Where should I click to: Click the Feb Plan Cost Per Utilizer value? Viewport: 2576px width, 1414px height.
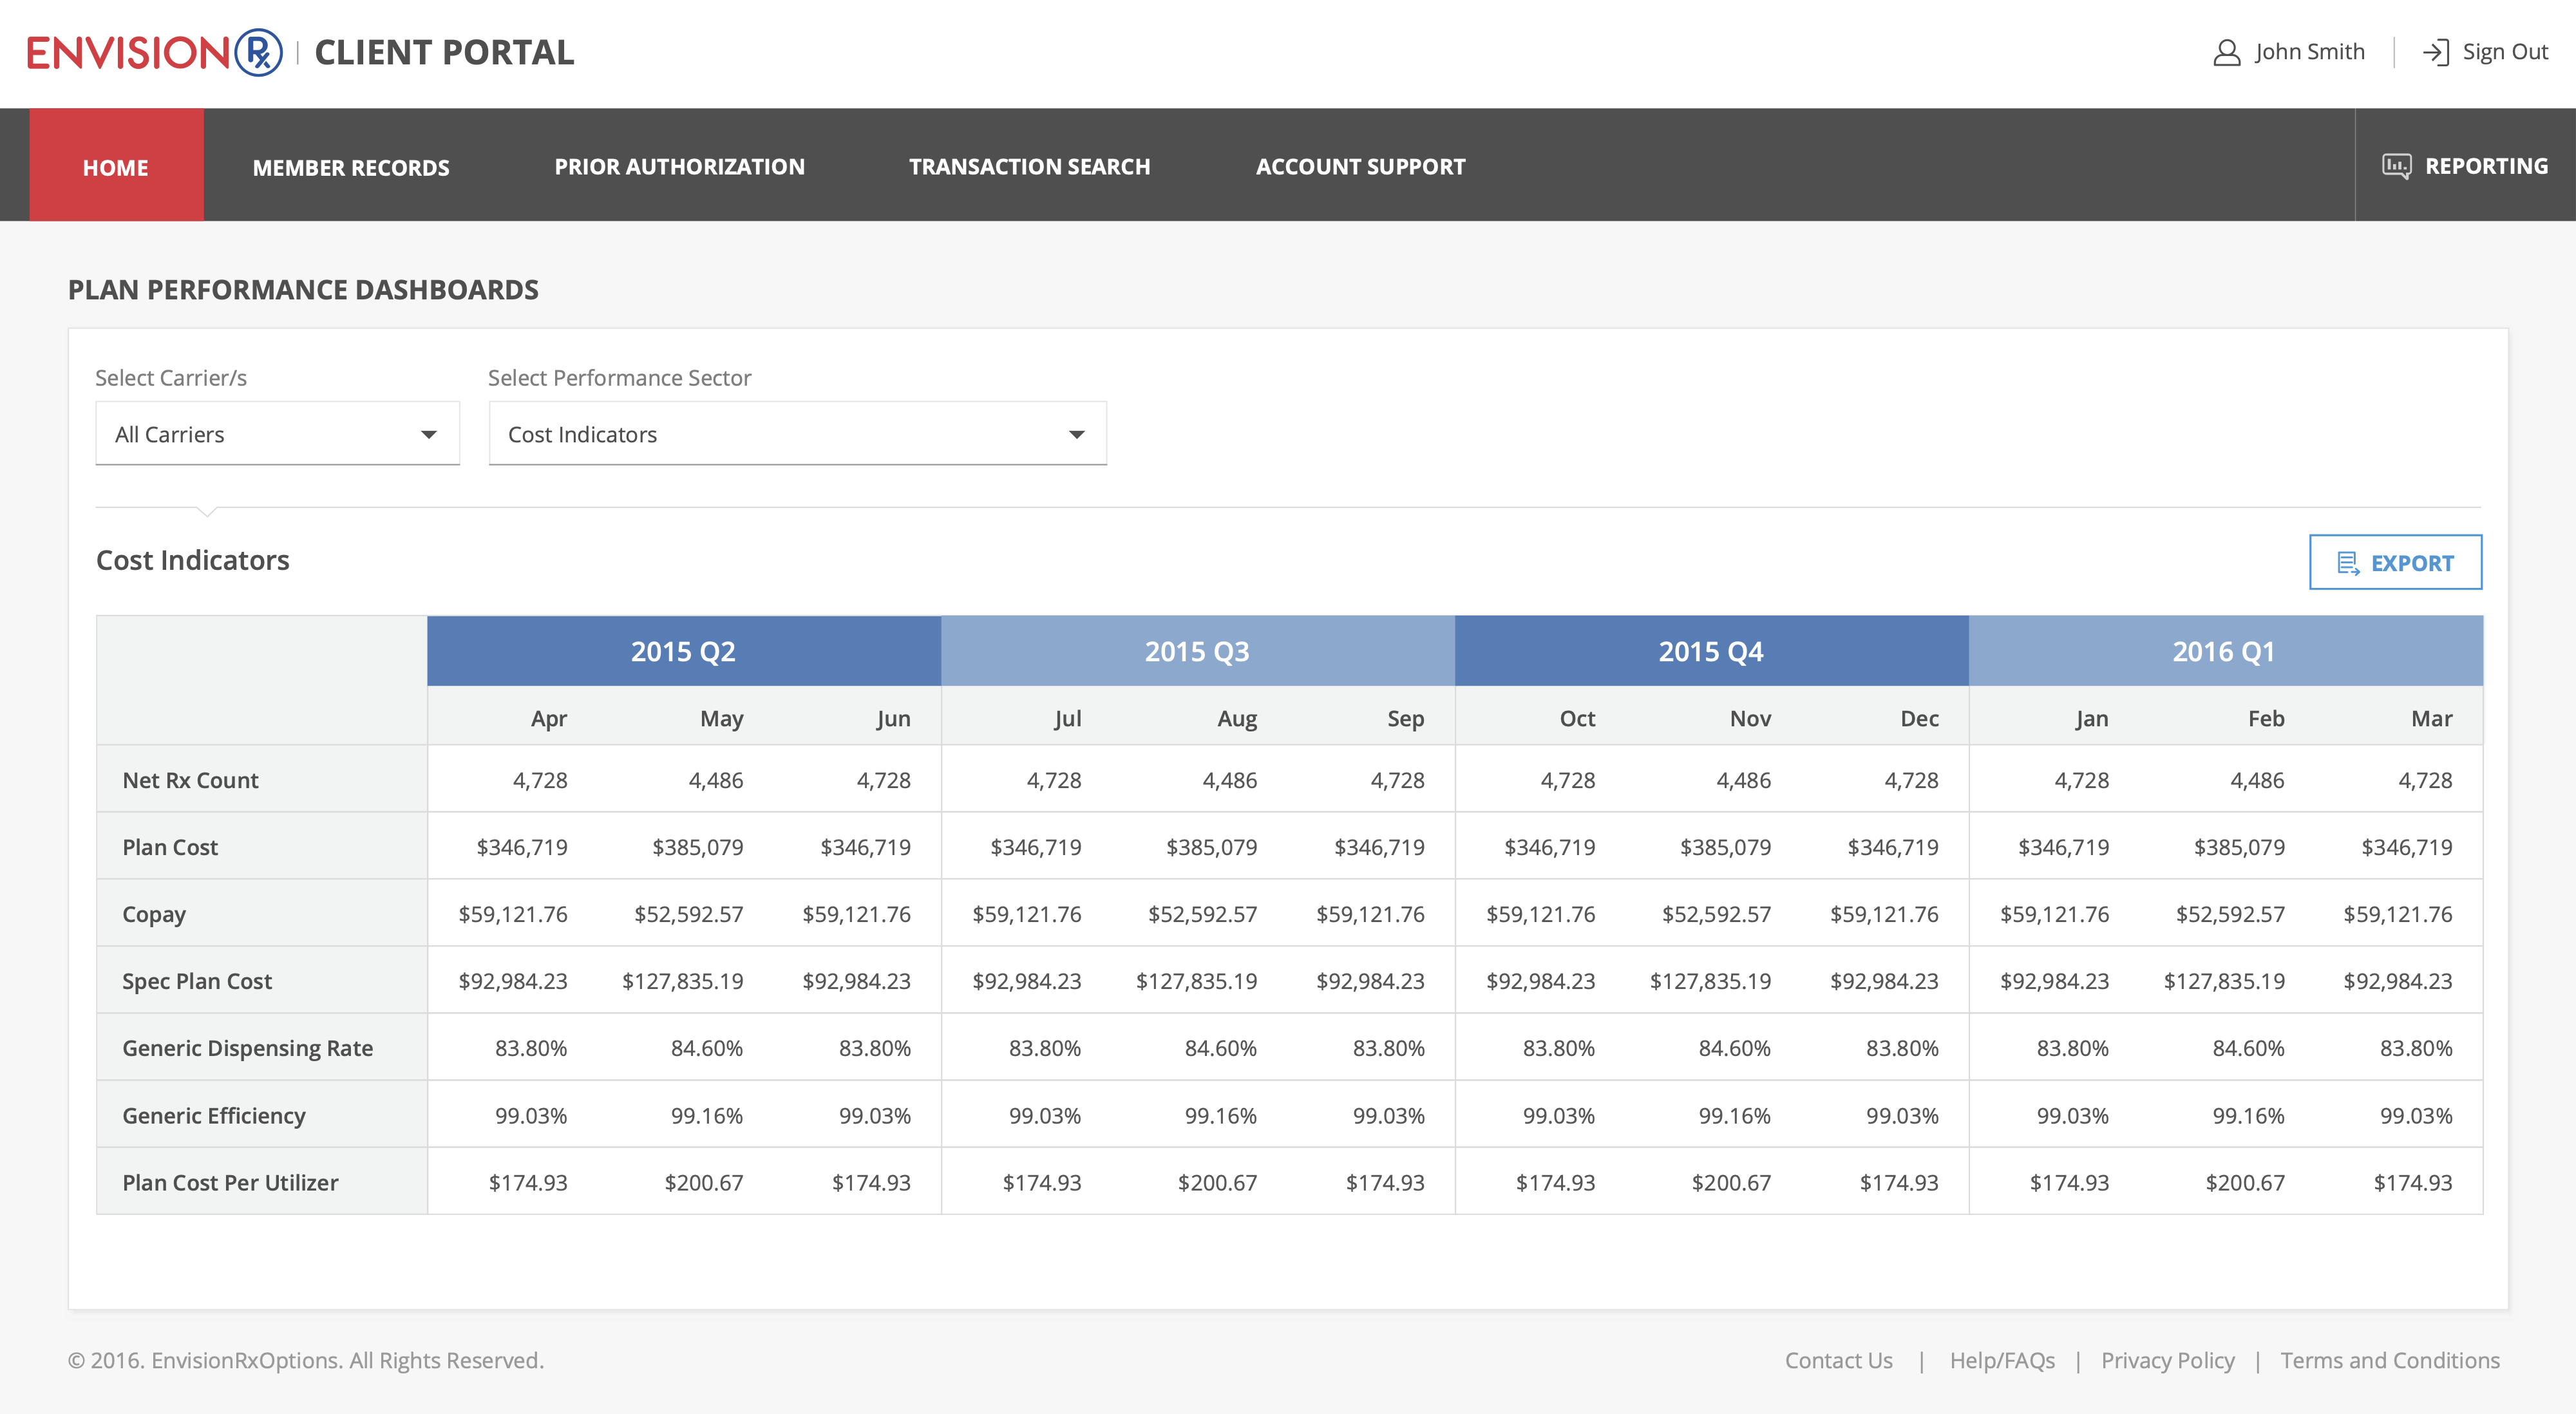[x=2245, y=1182]
